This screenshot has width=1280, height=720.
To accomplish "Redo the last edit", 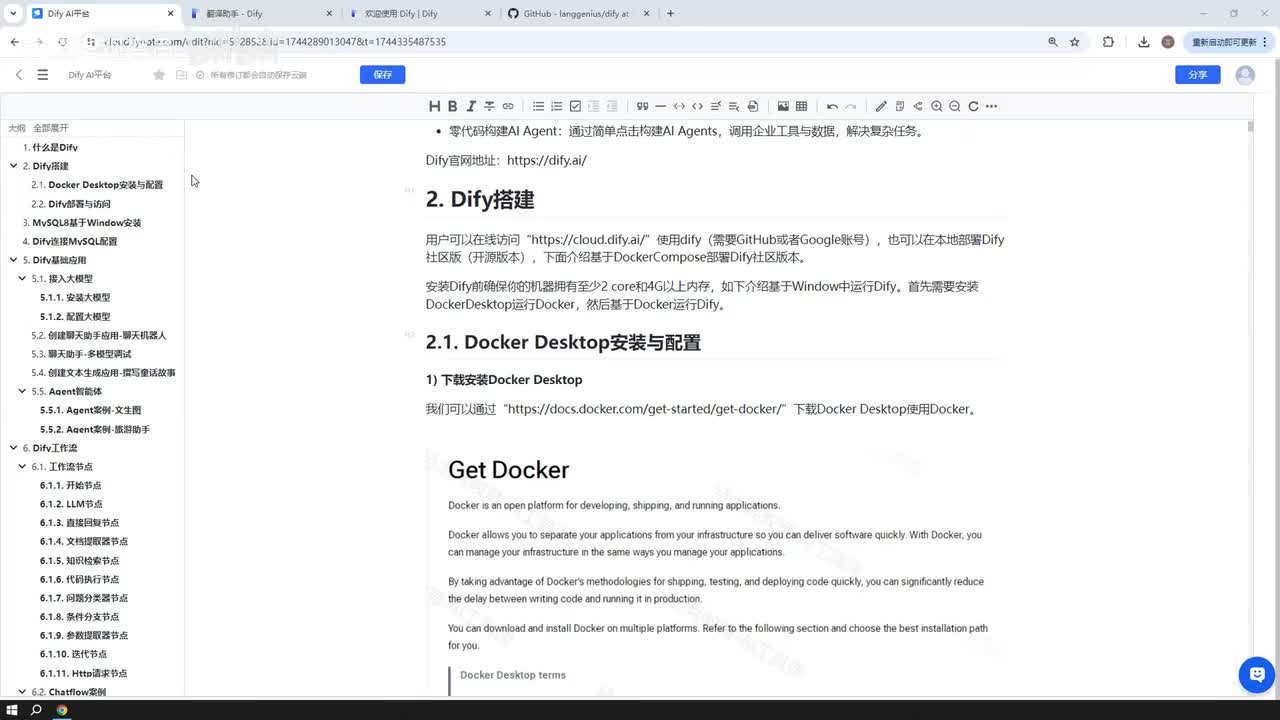I will coord(850,106).
